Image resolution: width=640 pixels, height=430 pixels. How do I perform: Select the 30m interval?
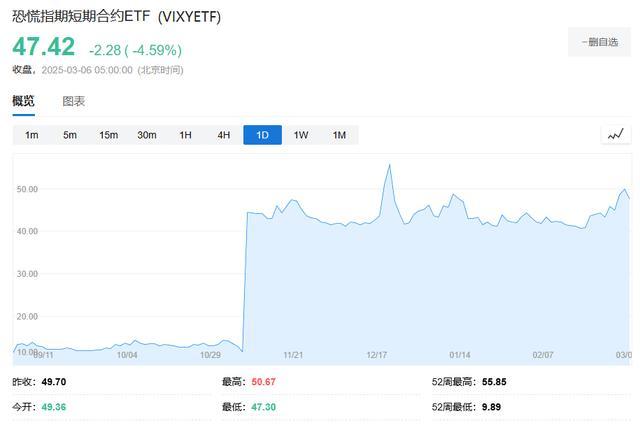(x=147, y=135)
